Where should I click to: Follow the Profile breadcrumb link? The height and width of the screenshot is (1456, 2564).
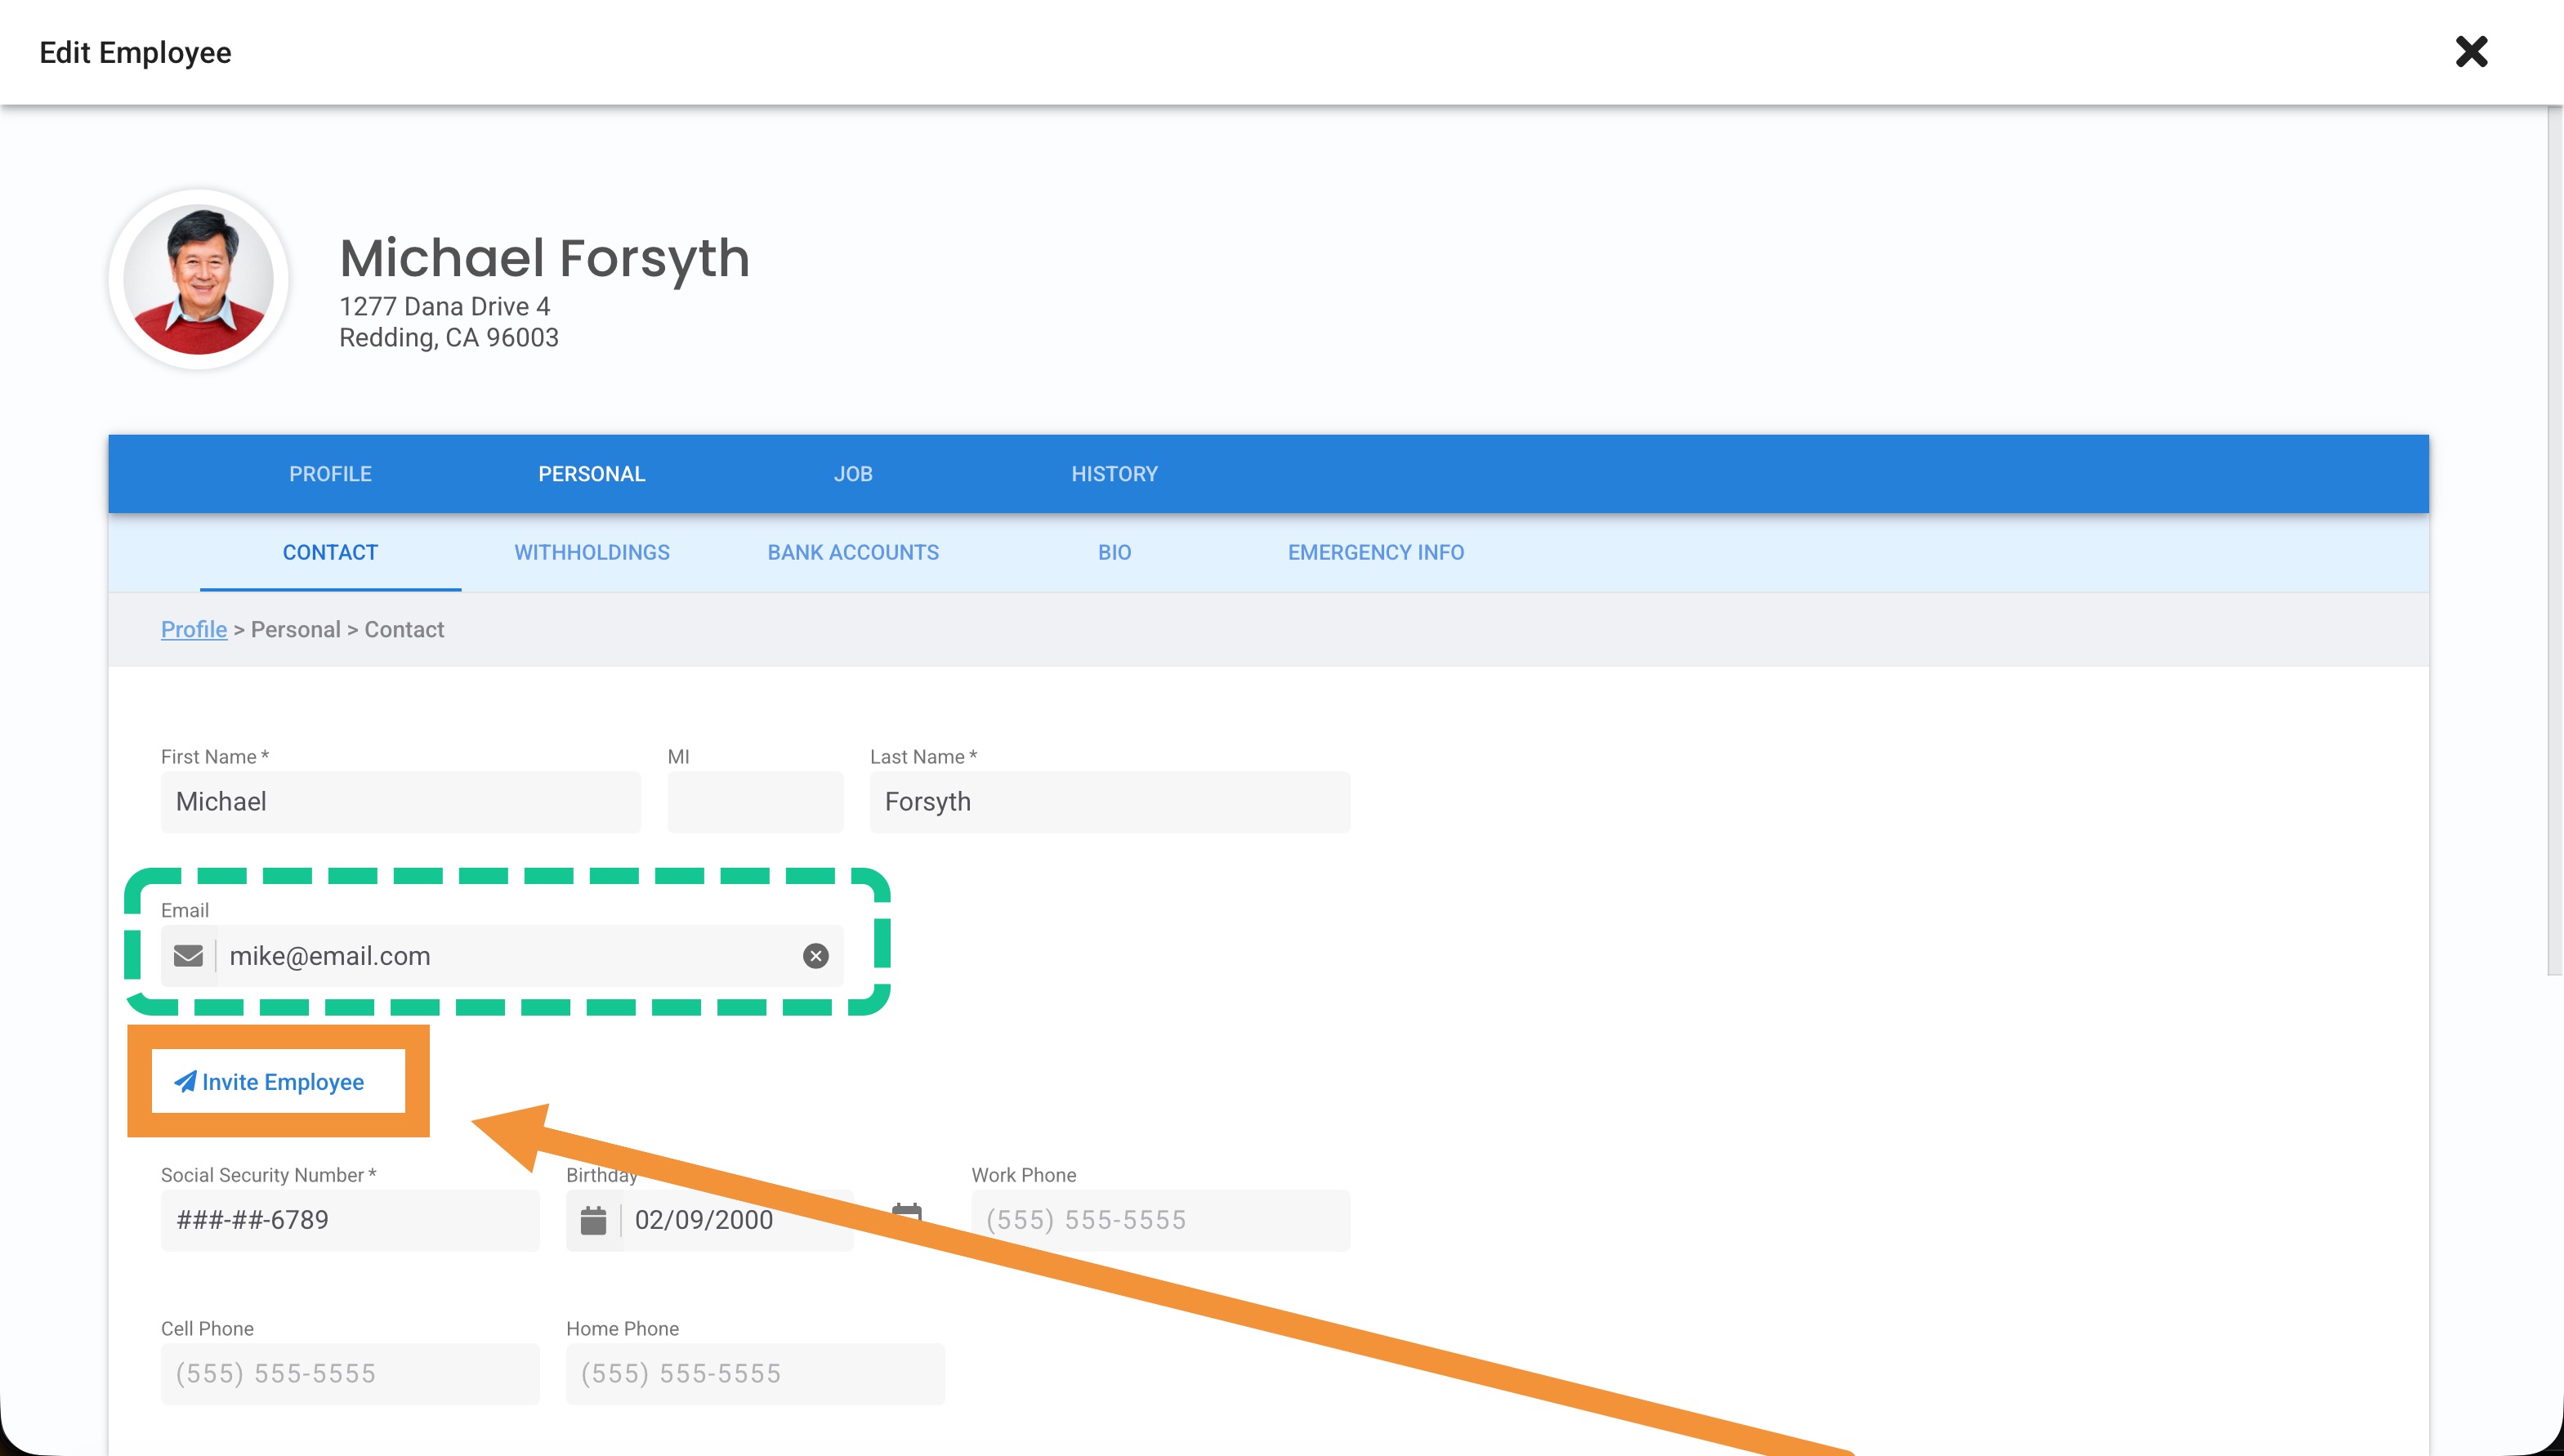coord(194,629)
